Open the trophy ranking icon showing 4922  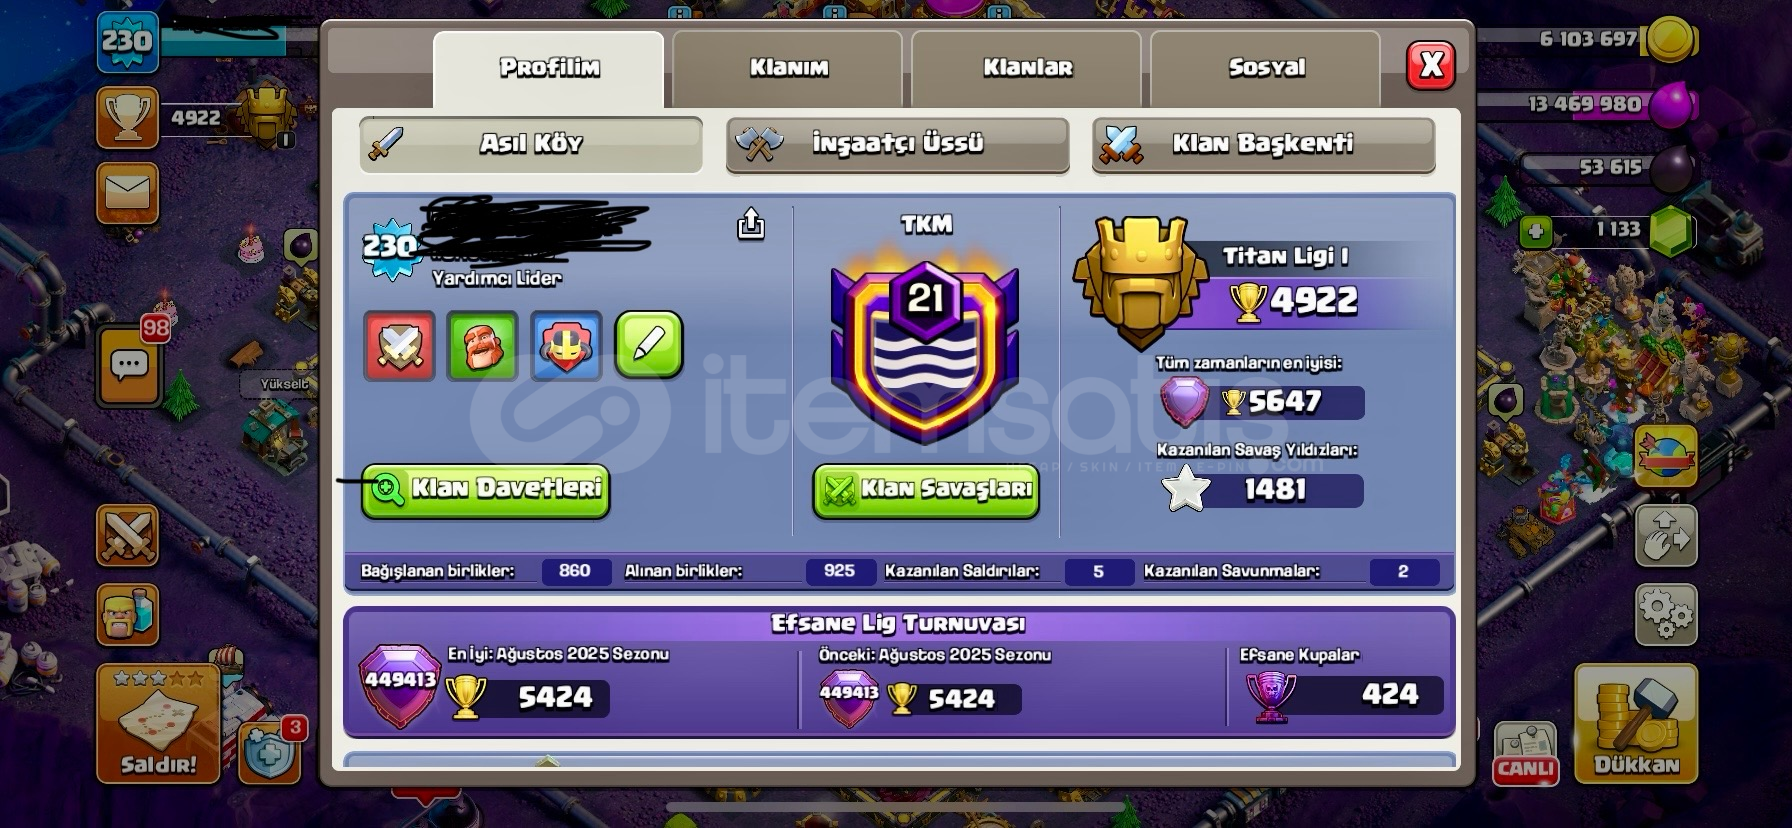[x=128, y=118]
